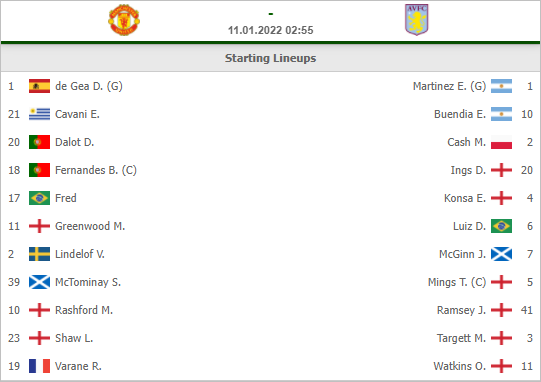Click the Aston Villa club crest
The width and height of the screenshot is (541, 382).
[x=416, y=20]
